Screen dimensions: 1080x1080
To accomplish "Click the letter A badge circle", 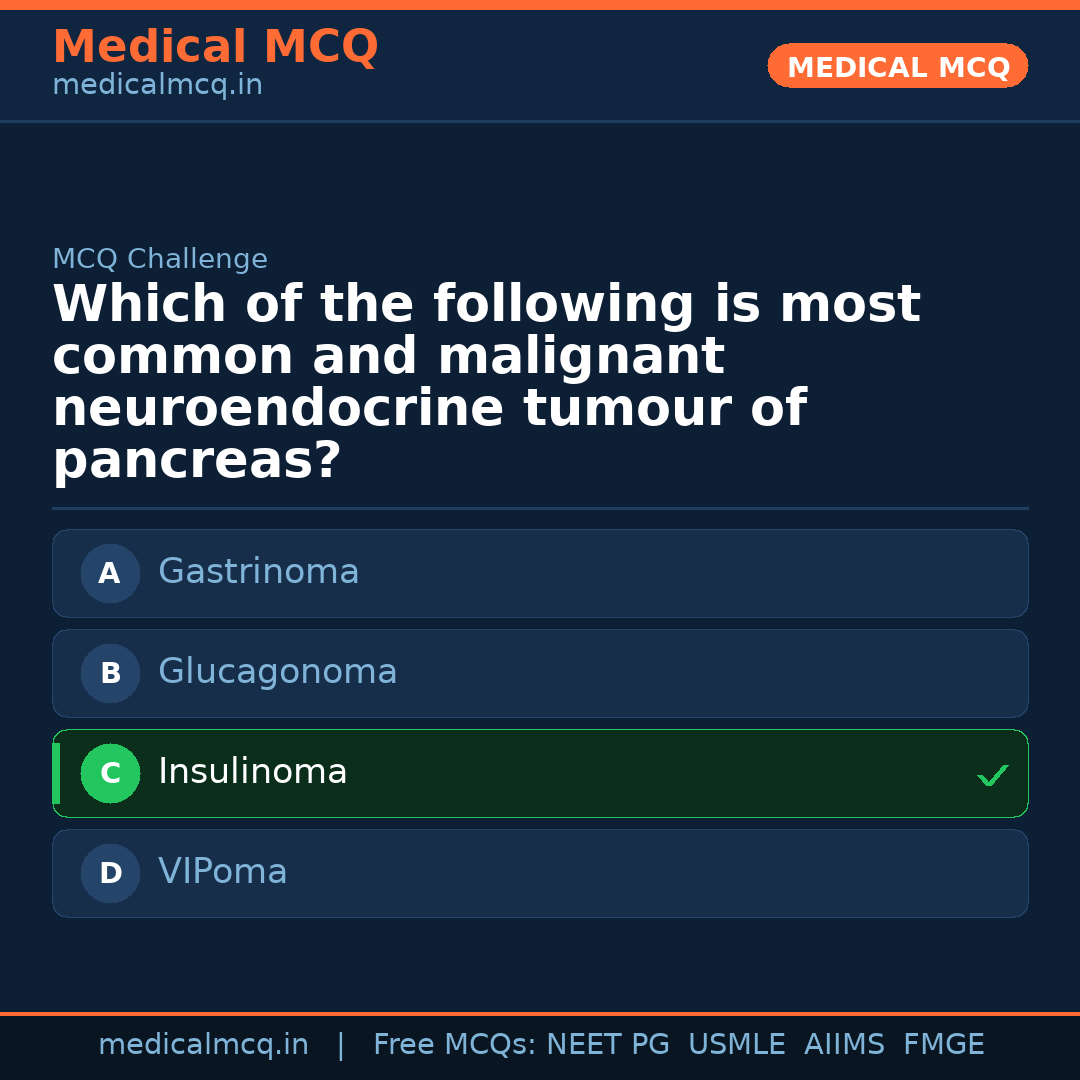I will click(110, 573).
